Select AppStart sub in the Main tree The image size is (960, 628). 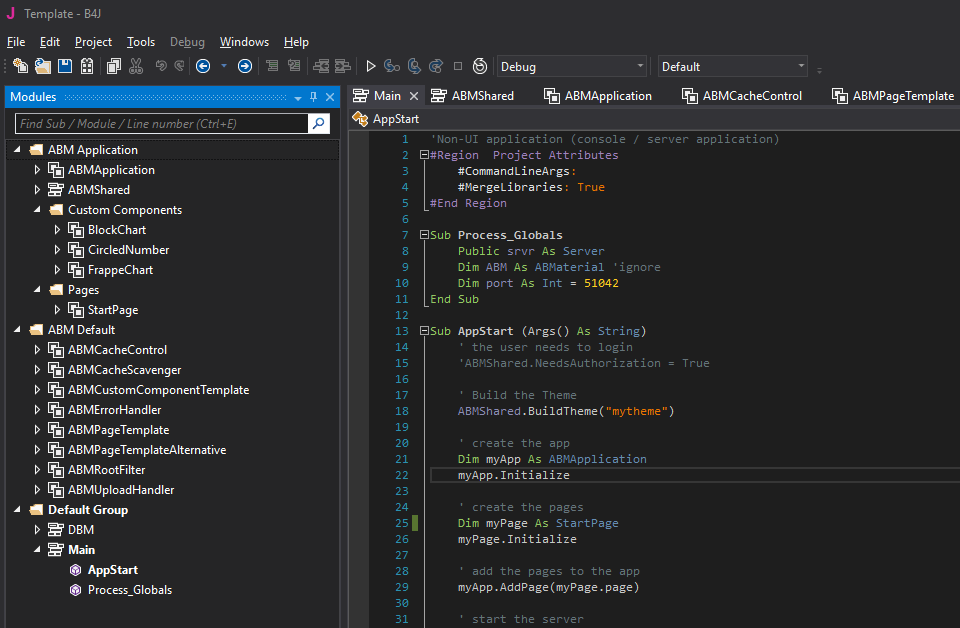[x=113, y=570]
